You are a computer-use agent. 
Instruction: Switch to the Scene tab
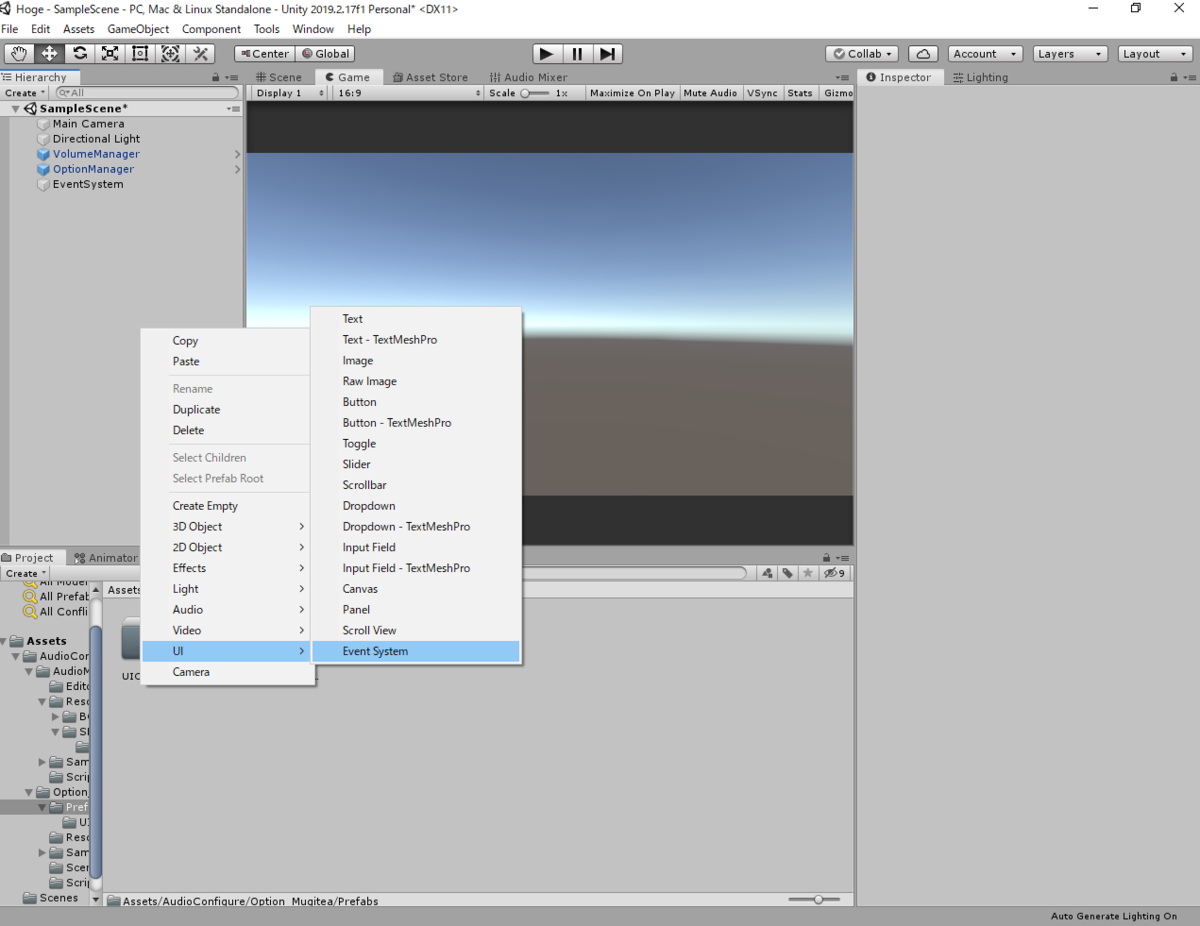pos(279,76)
